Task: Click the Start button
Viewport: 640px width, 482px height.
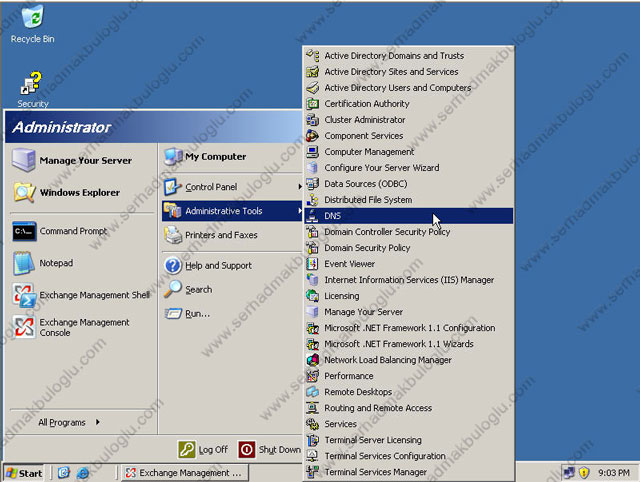Action: (24, 473)
